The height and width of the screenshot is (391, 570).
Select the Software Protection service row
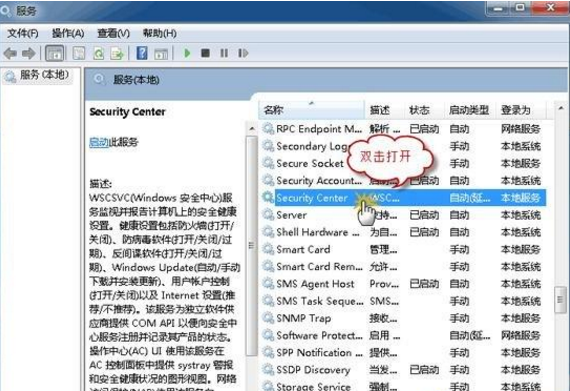pos(404,335)
